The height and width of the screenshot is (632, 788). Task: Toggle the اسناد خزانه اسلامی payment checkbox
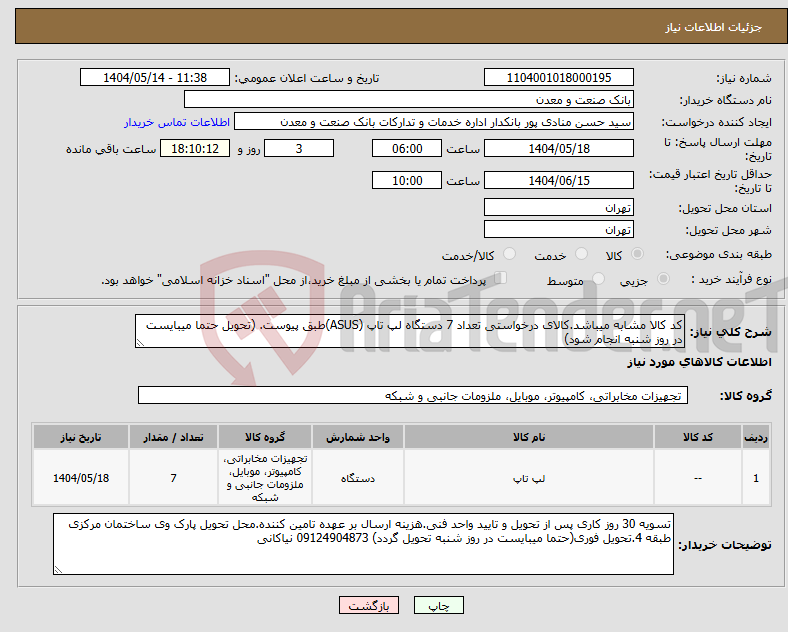tap(501, 278)
